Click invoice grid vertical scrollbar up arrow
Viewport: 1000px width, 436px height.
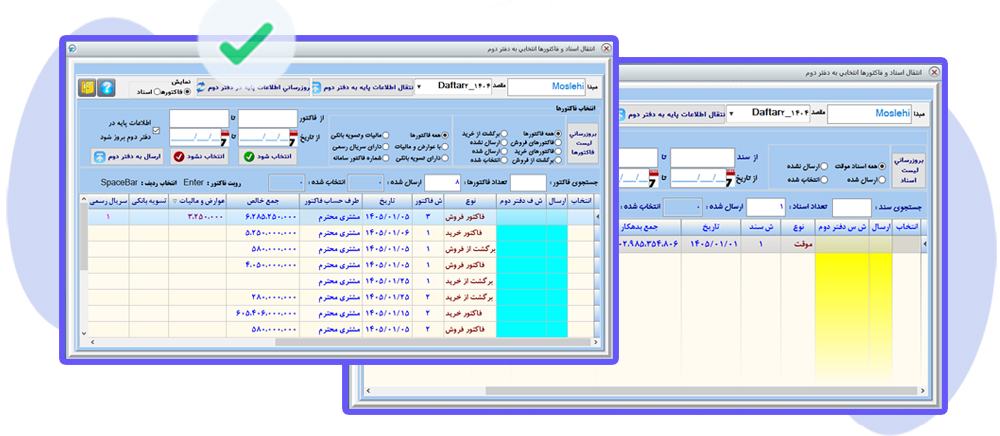(x=84, y=201)
